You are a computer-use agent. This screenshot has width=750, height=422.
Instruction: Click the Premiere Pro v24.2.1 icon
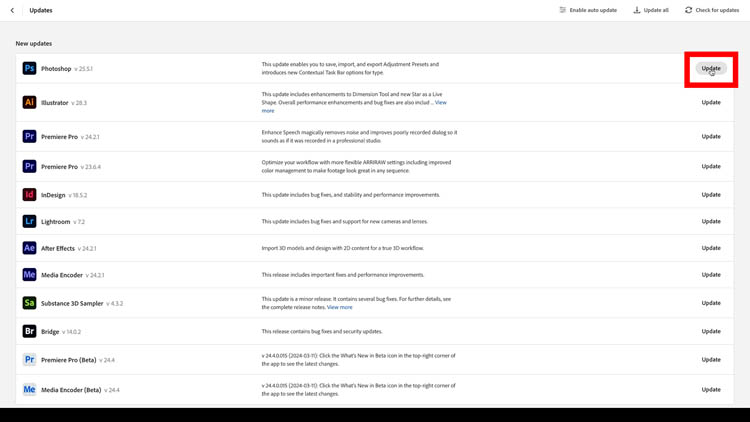point(29,136)
